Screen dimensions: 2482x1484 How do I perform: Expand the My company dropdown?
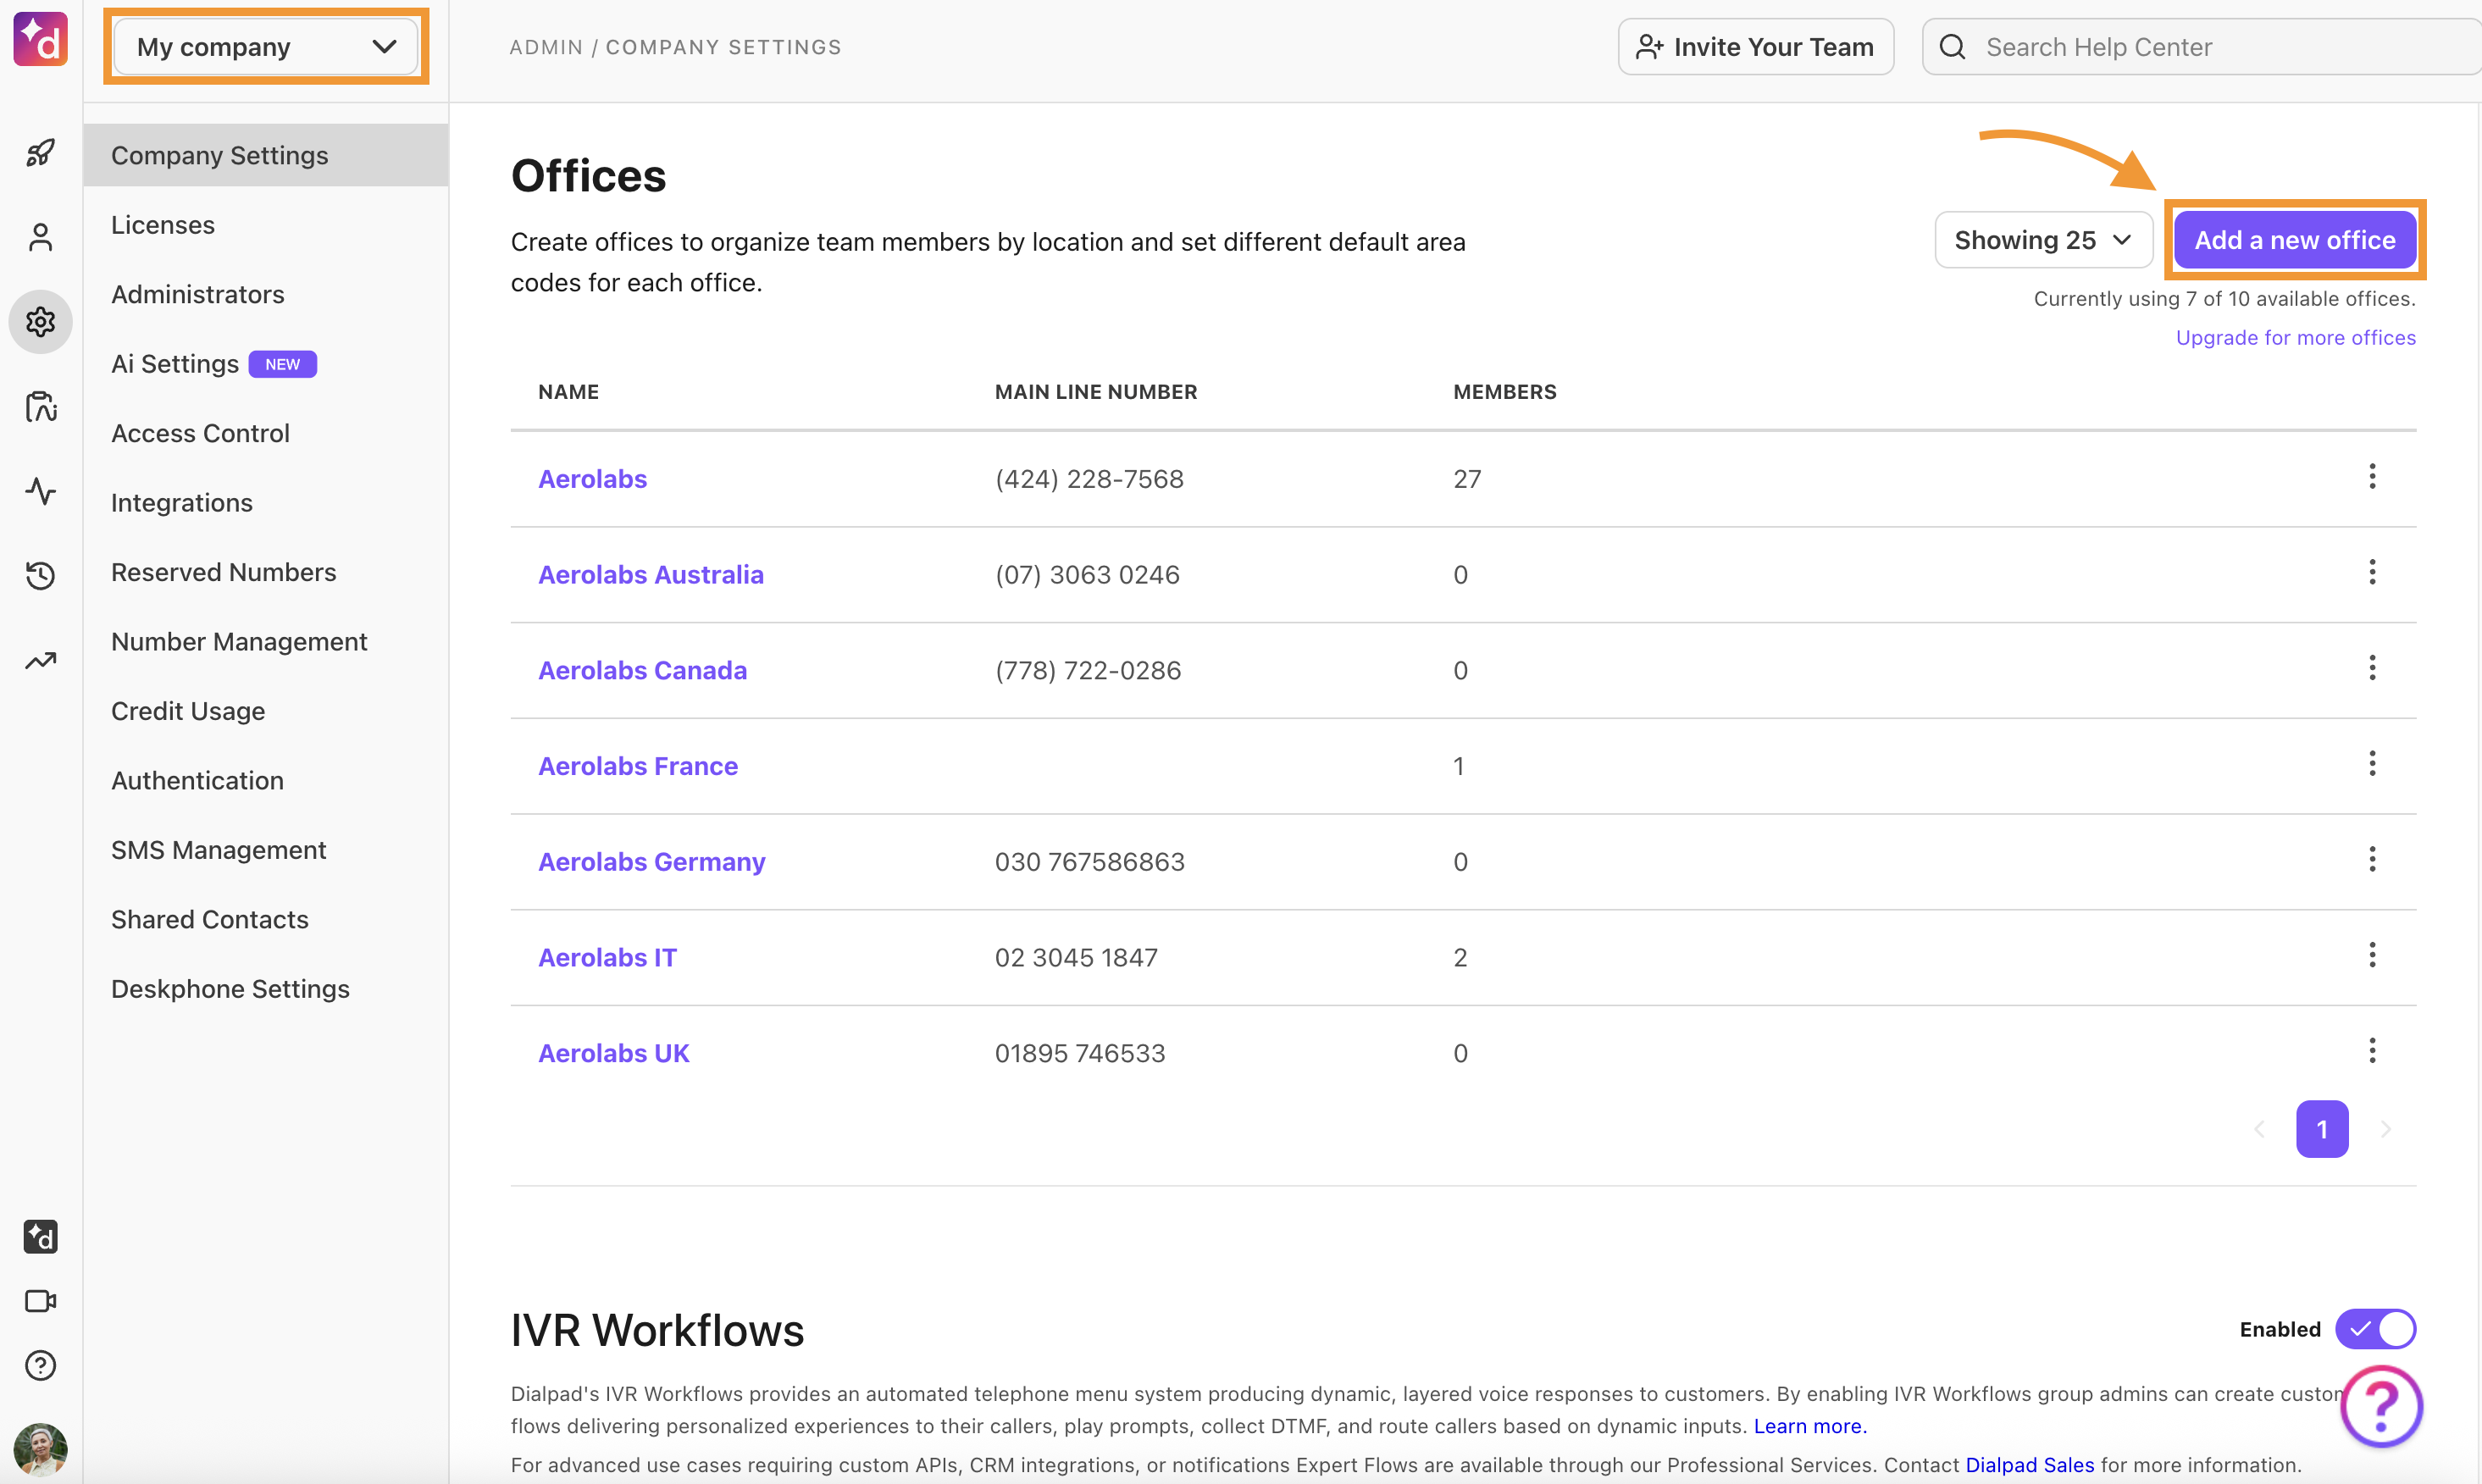tap(266, 47)
